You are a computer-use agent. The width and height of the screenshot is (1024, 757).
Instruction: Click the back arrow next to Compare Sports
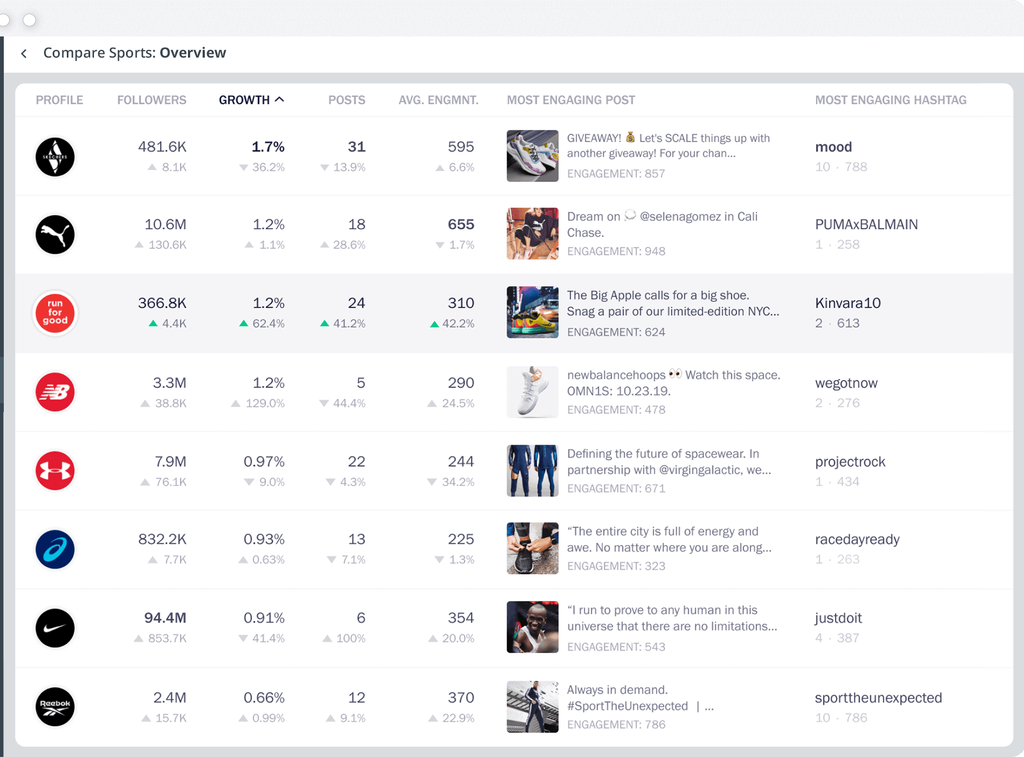tap(24, 53)
